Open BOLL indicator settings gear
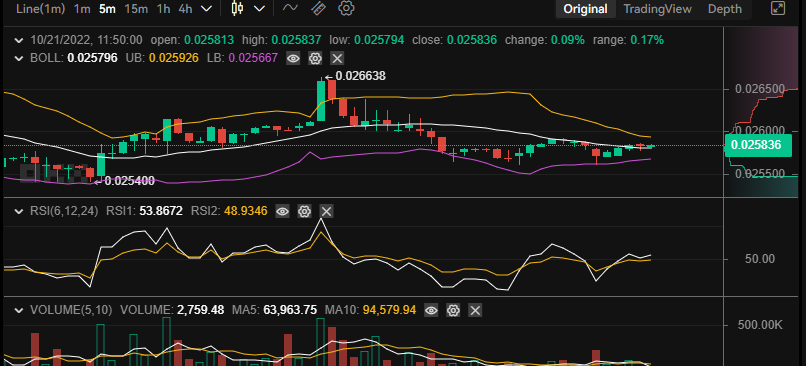 coord(315,58)
